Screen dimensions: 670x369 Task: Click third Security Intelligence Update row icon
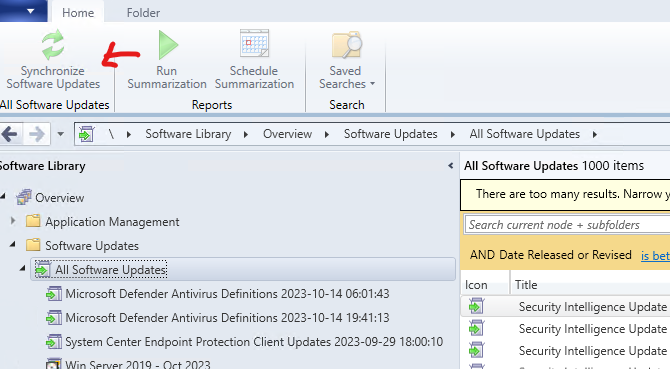[476, 350]
